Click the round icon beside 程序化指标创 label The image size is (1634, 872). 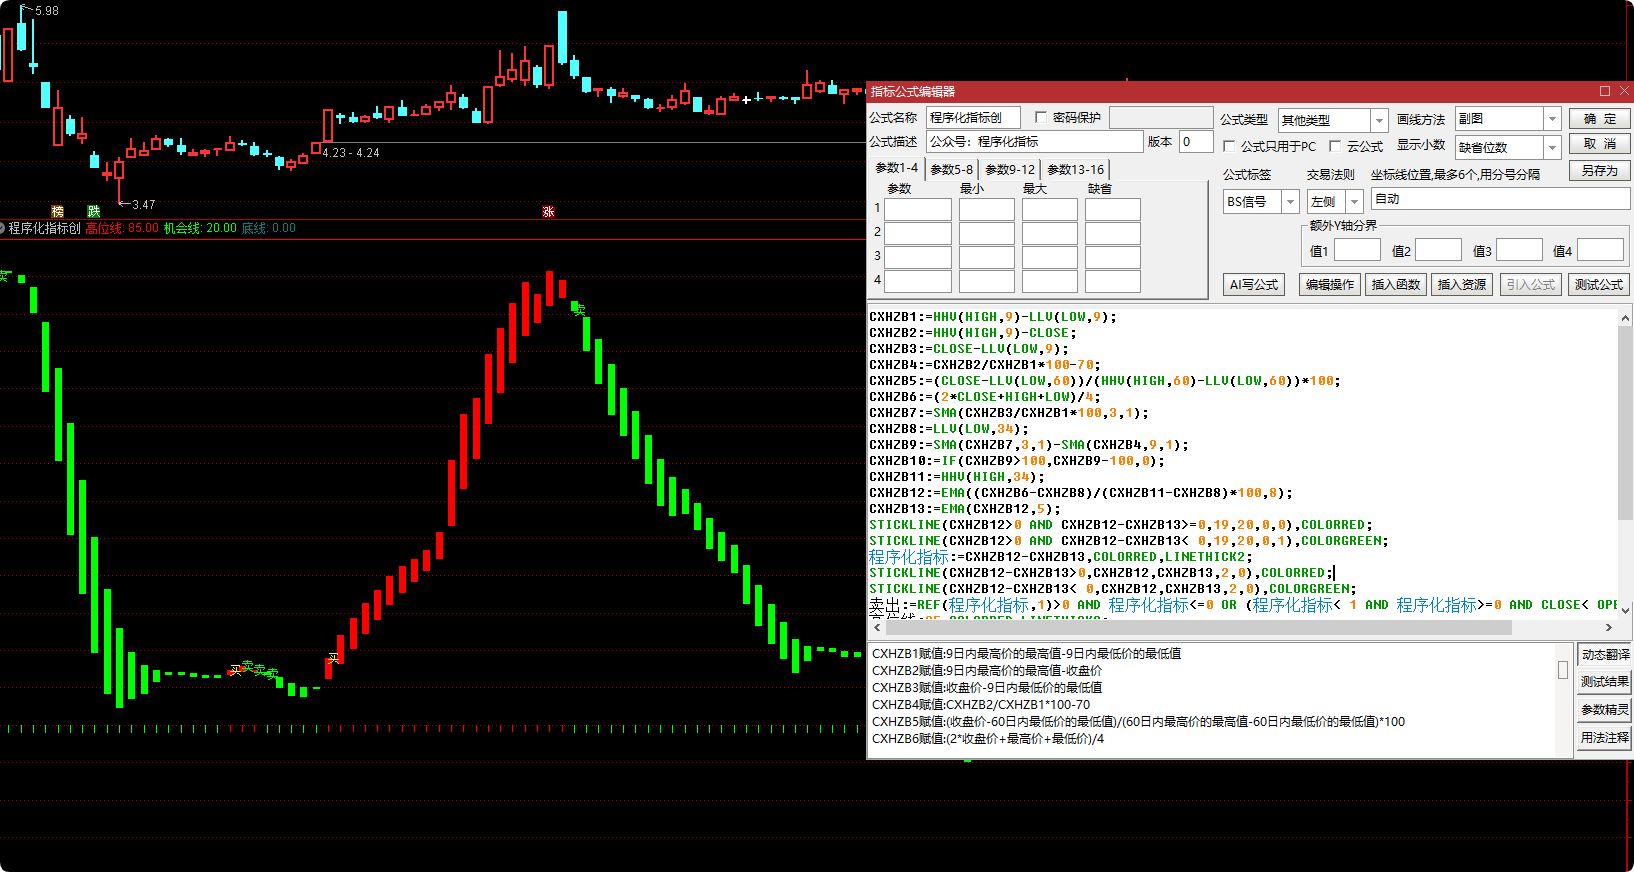3,228
